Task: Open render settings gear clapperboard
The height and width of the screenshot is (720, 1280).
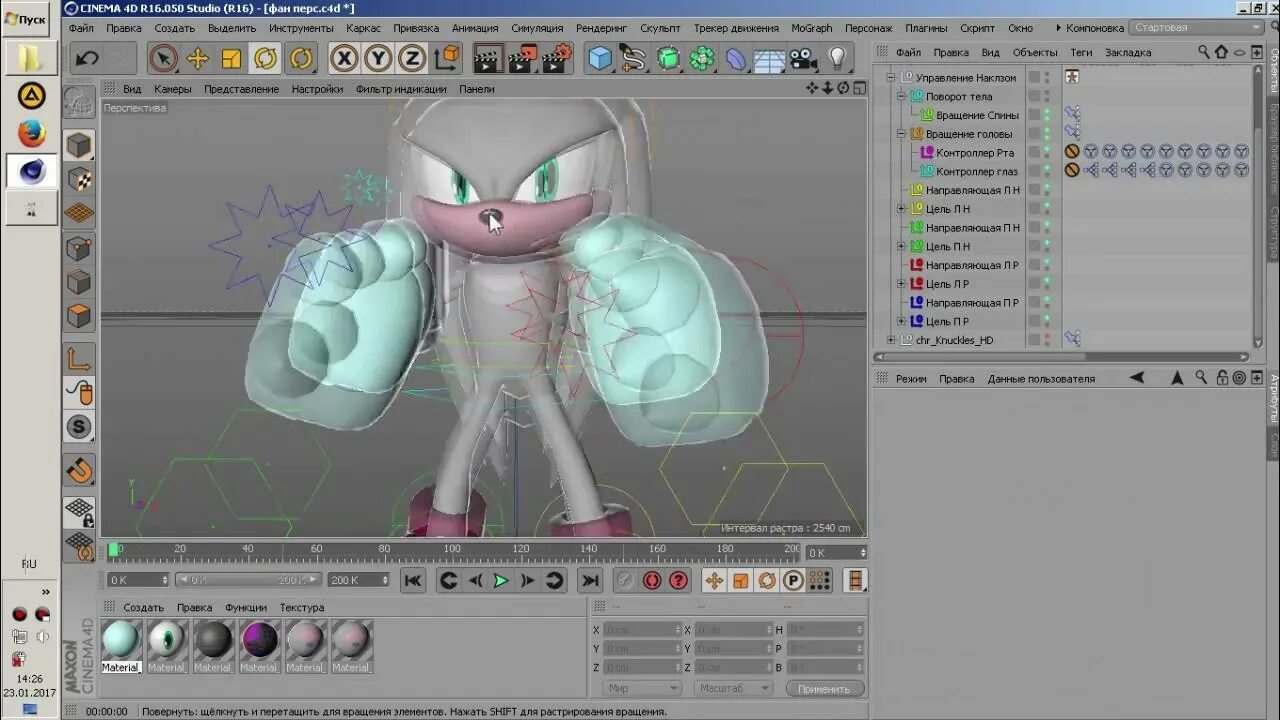Action: pos(558,59)
